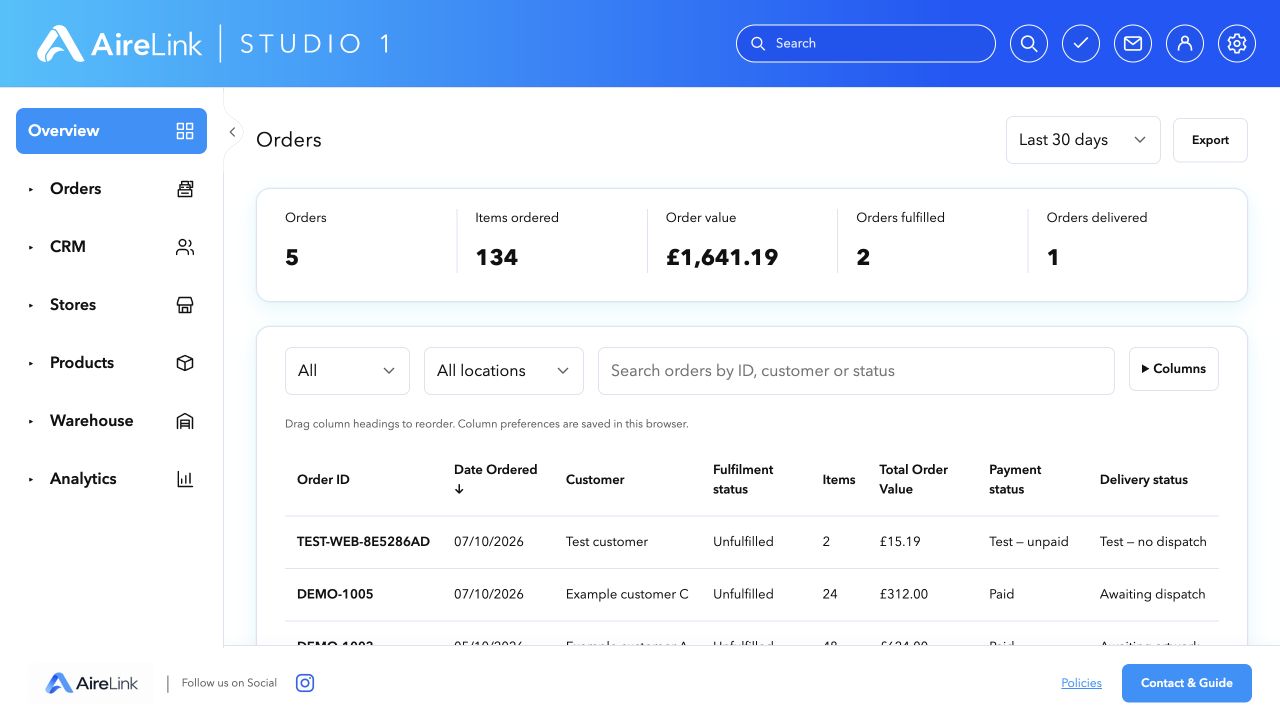
Task: Click the £15.19 order value
Action: pos(900,542)
